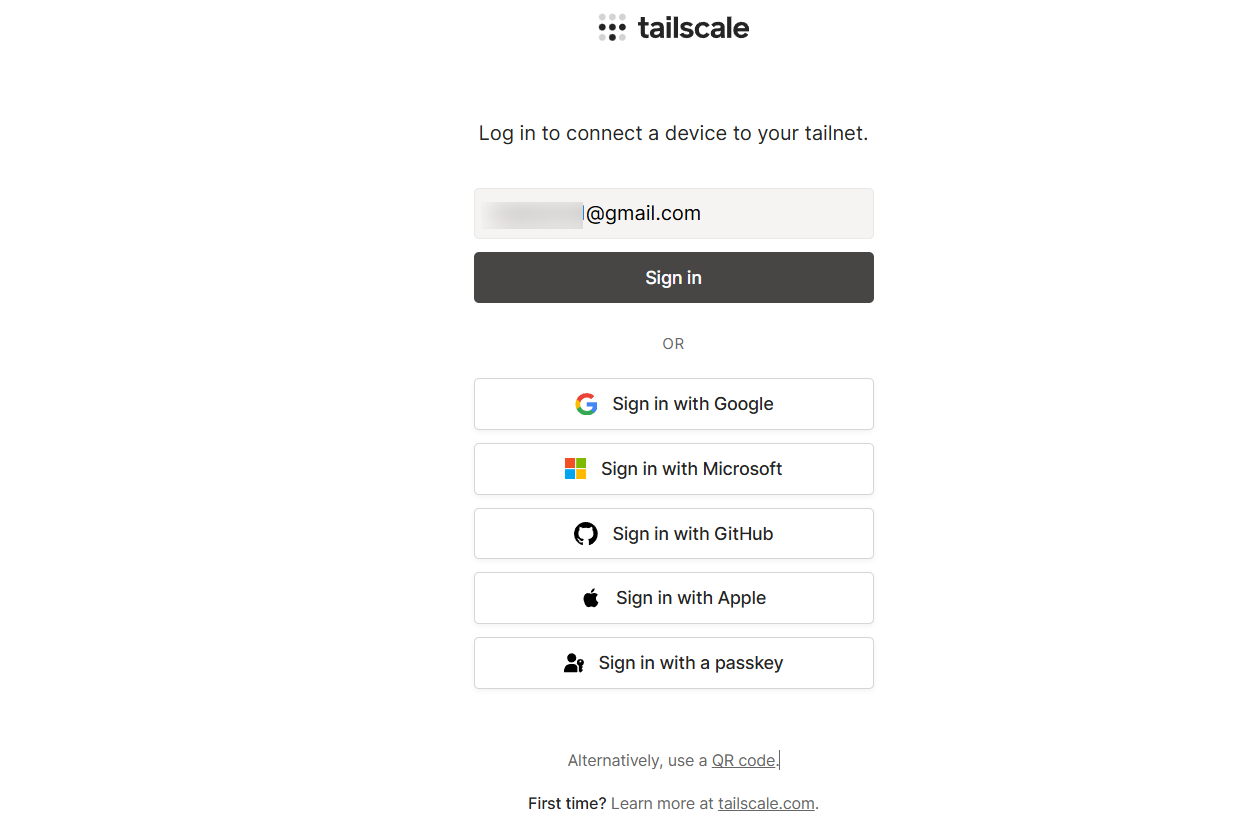Select the "Sign in with Microsoft" label
Image resolution: width=1244 pixels, height=828 pixels.
click(x=691, y=469)
